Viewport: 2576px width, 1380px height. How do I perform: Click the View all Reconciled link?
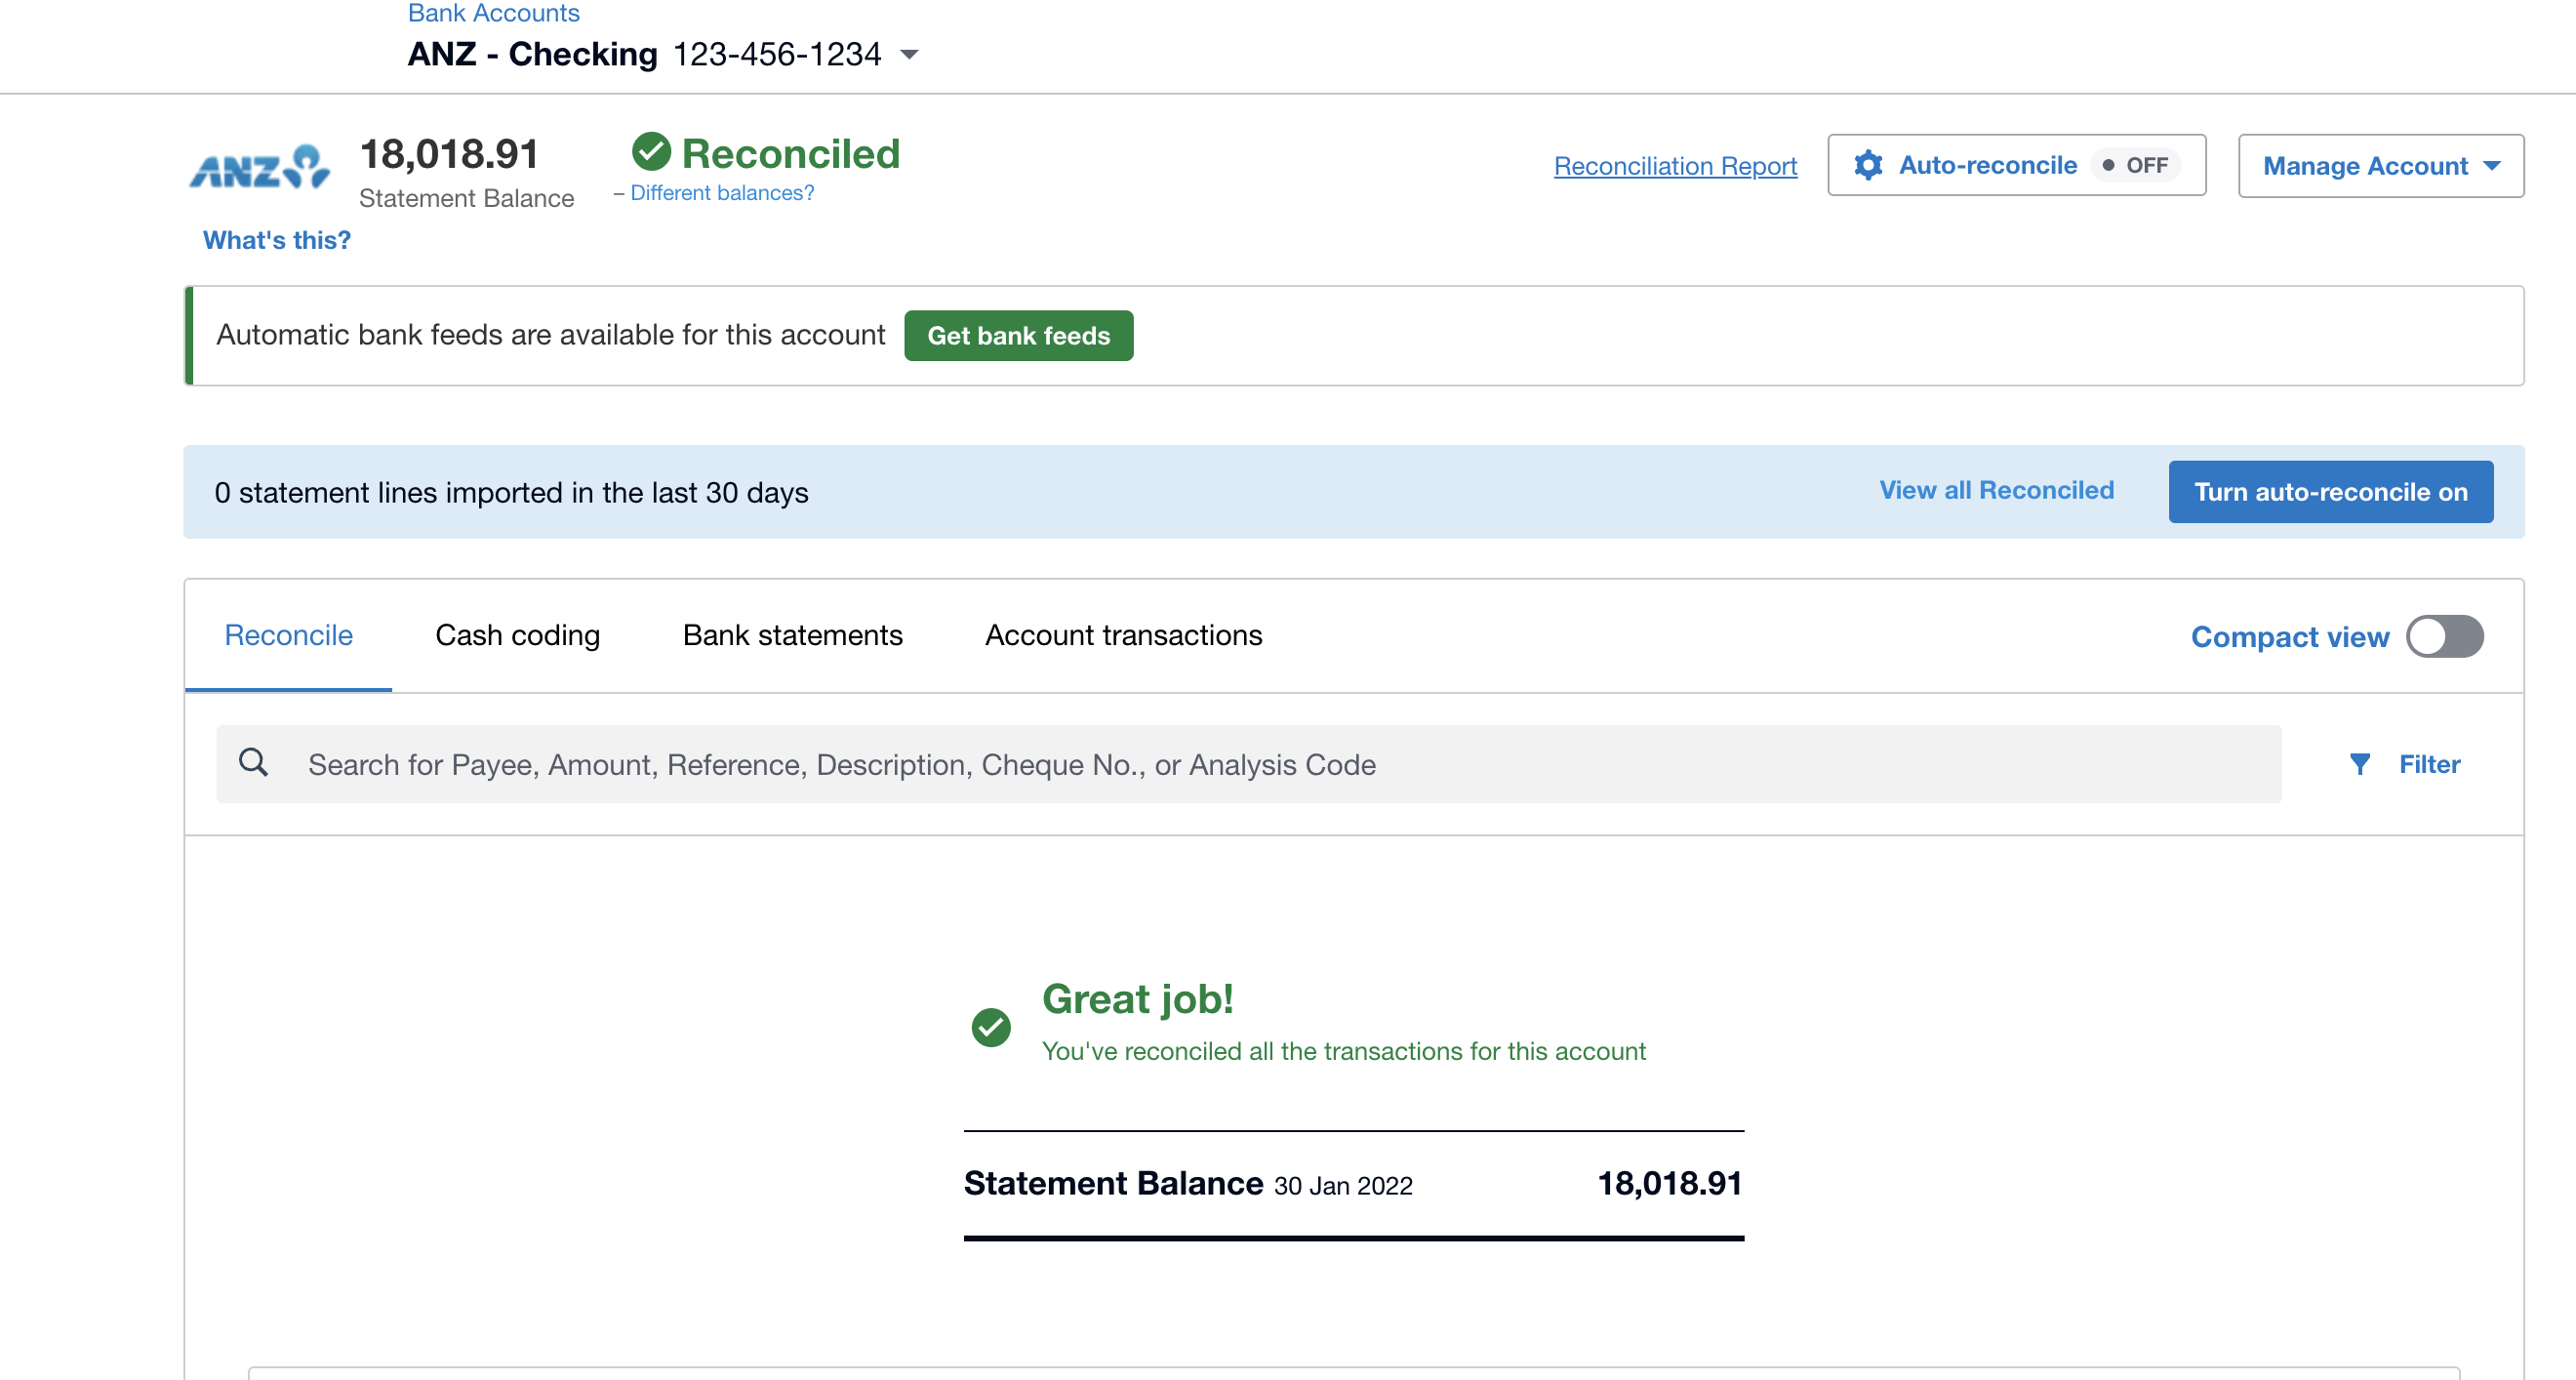tap(1996, 490)
